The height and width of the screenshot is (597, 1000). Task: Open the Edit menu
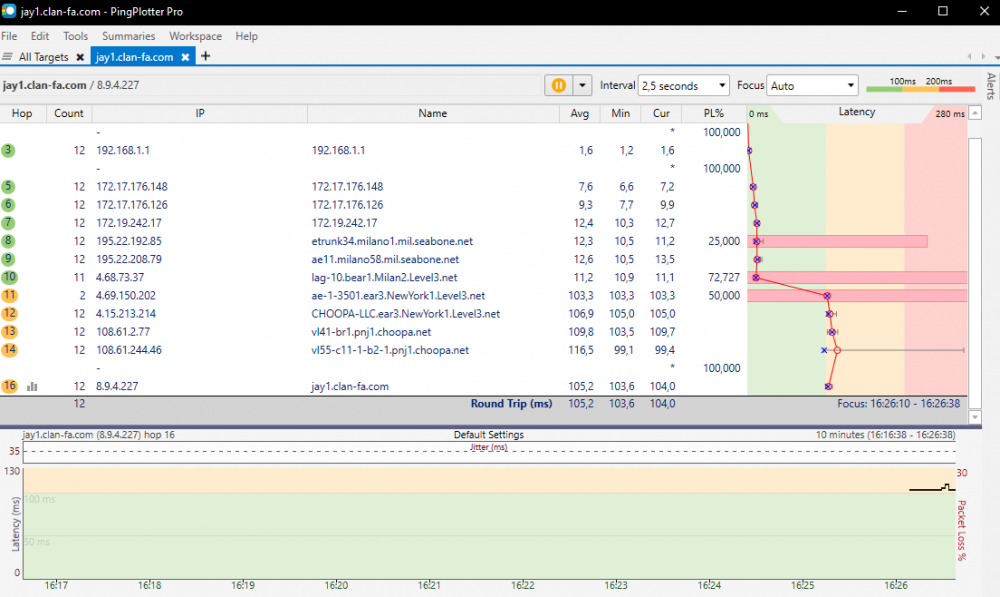pyautogui.click(x=40, y=36)
